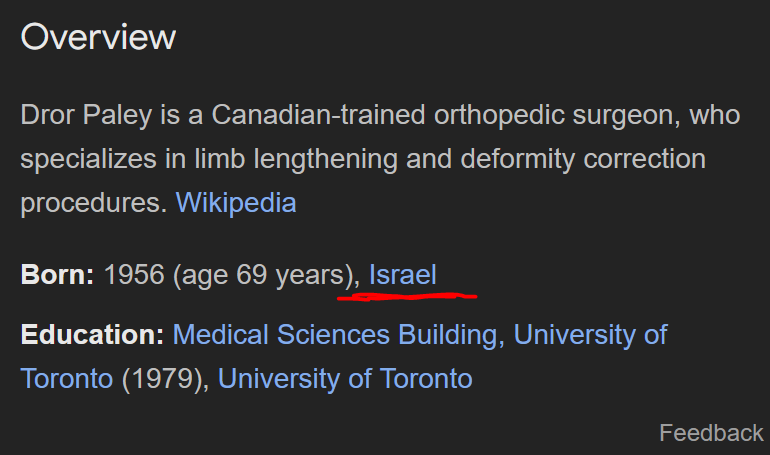770x455 pixels.
Task: Click the bold Education label
Action: point(92,335)
